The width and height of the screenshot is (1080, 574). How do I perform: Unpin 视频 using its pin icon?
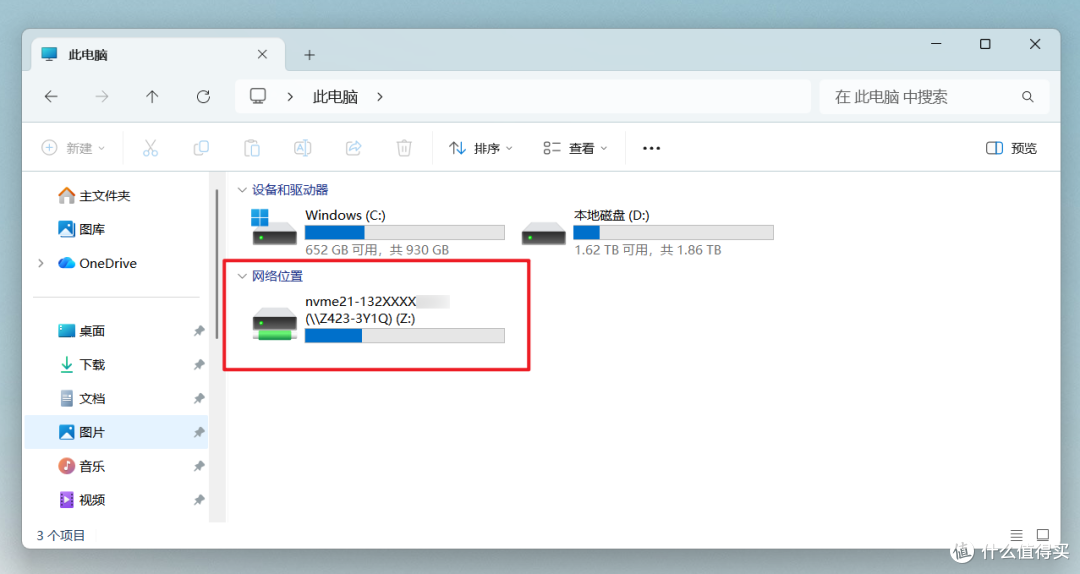tap(199, 500)
